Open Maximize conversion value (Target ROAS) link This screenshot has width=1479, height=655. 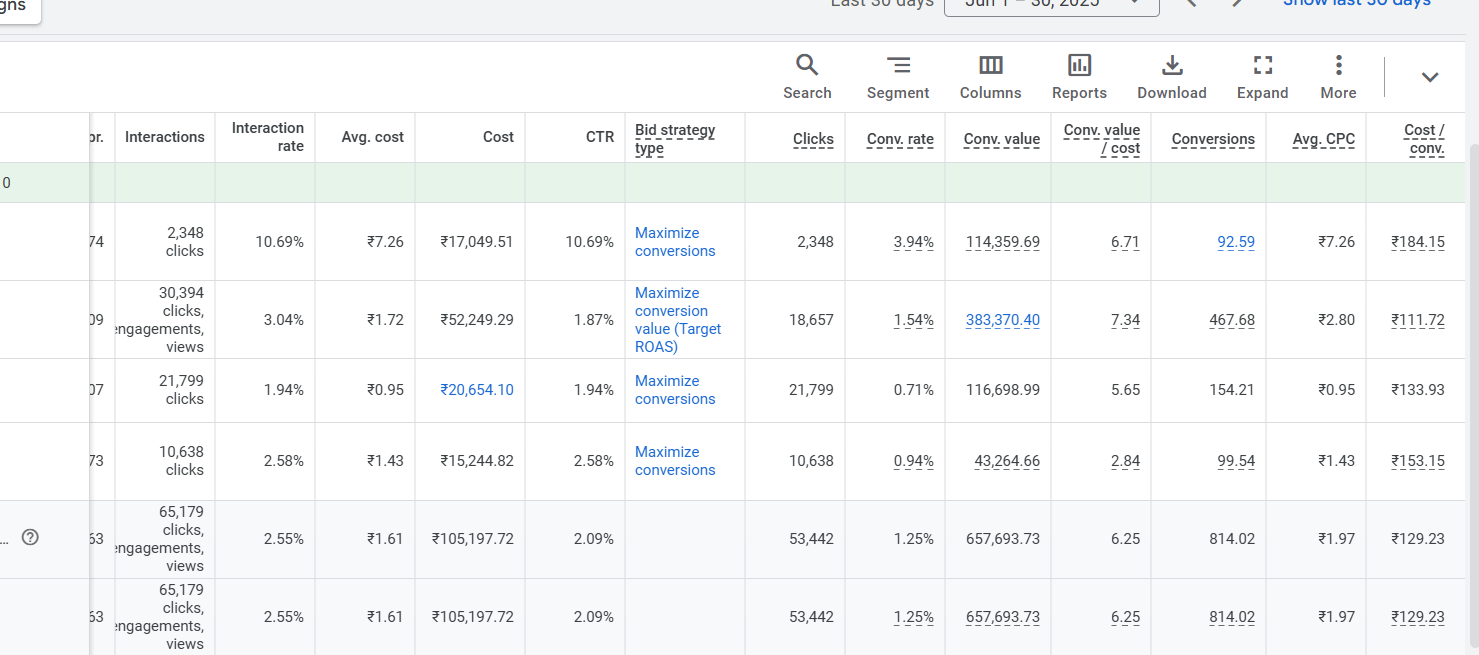677,320
